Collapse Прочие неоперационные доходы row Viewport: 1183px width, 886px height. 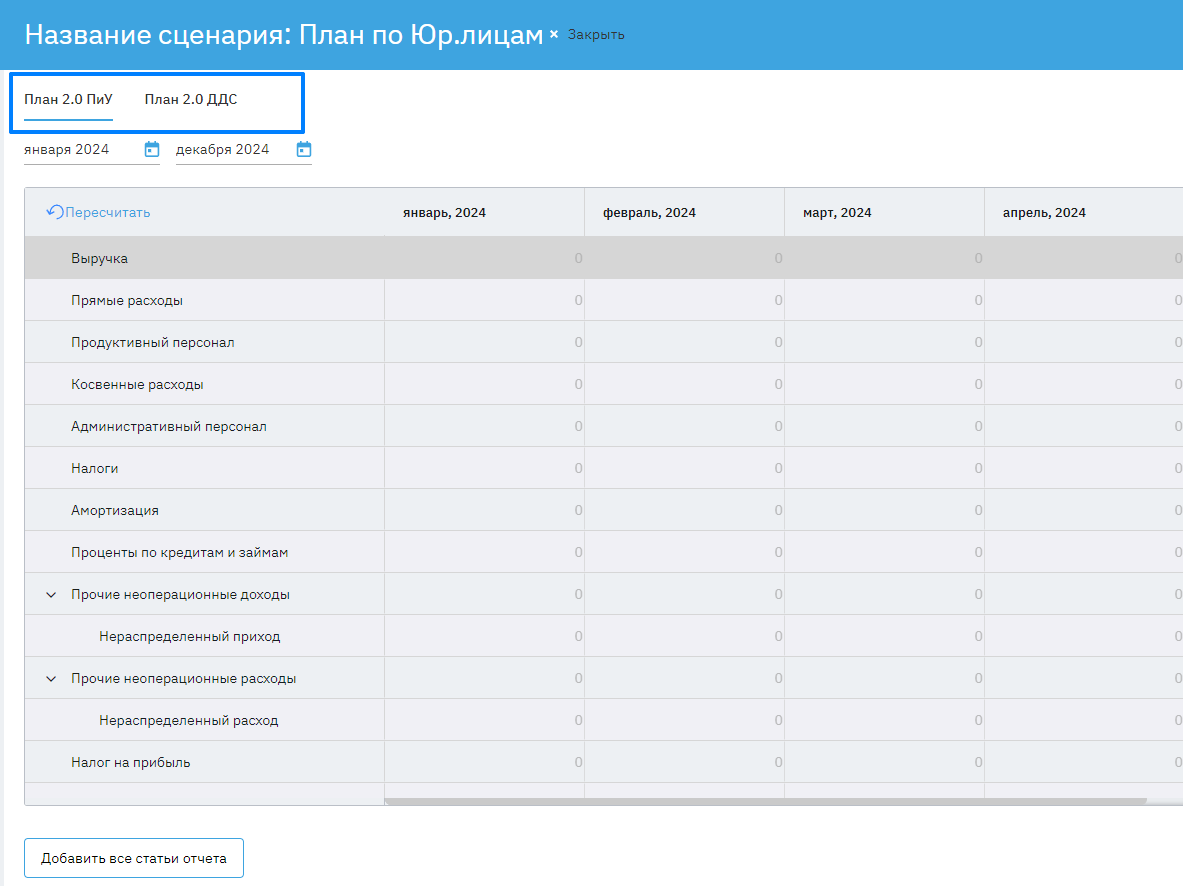pyautogui.click(x=51, y=595)
